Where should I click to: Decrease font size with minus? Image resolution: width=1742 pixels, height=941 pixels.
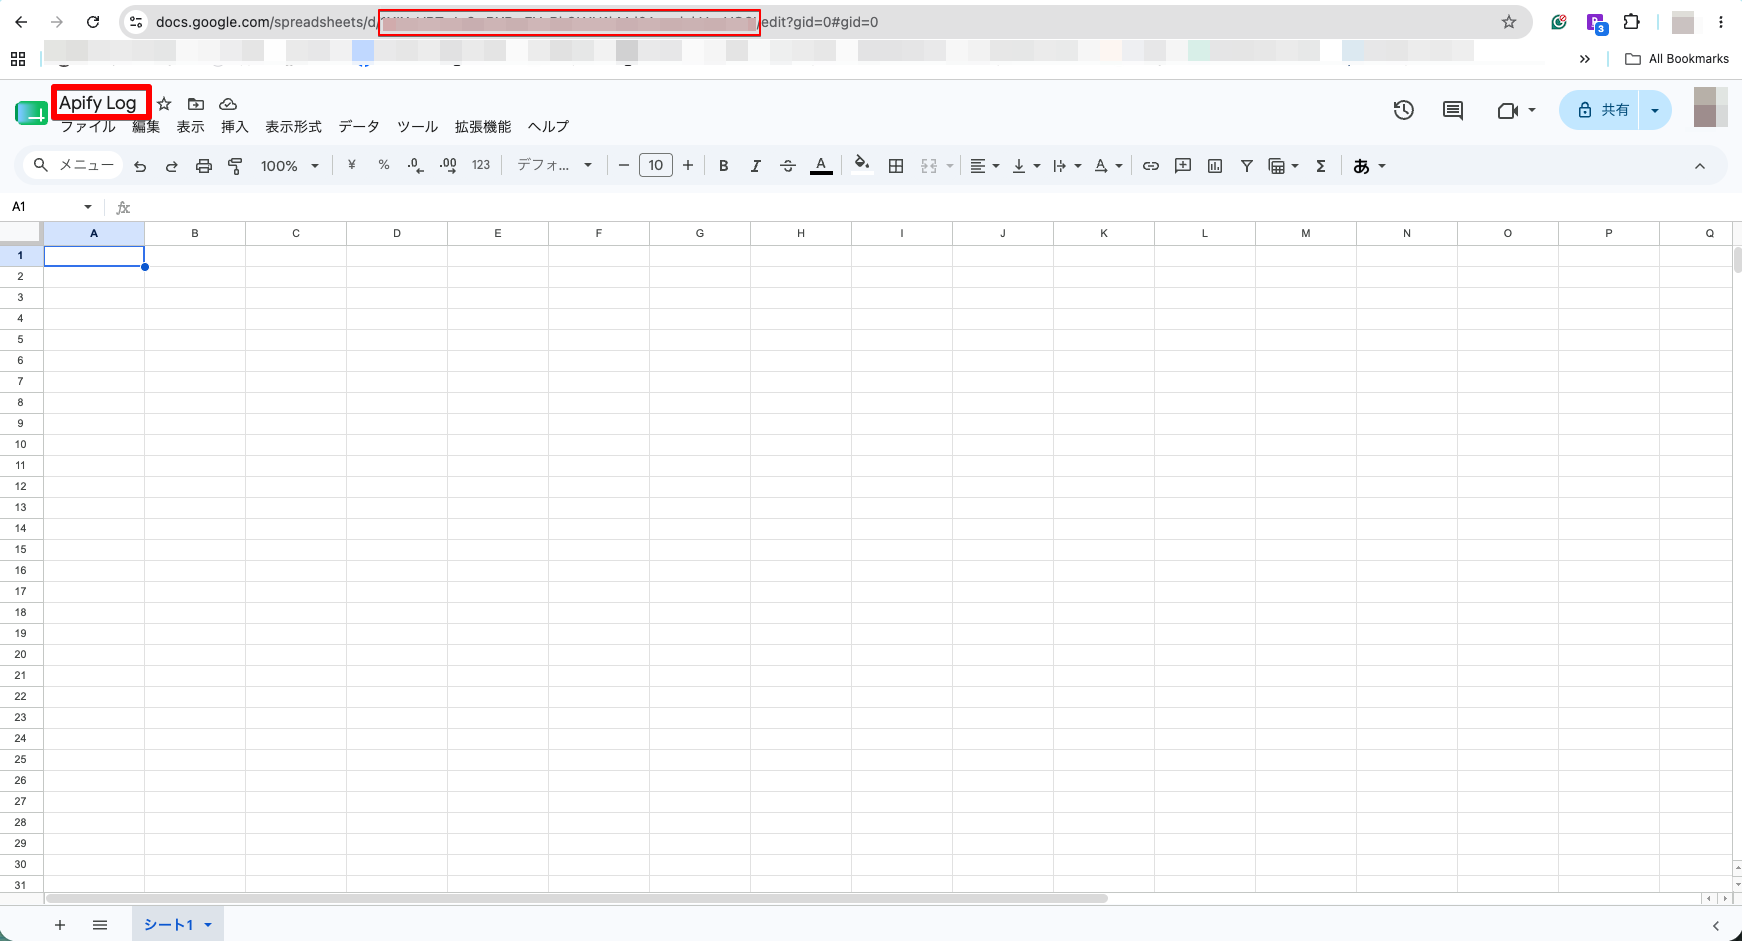pyautogui.click(x=624, y=166)
